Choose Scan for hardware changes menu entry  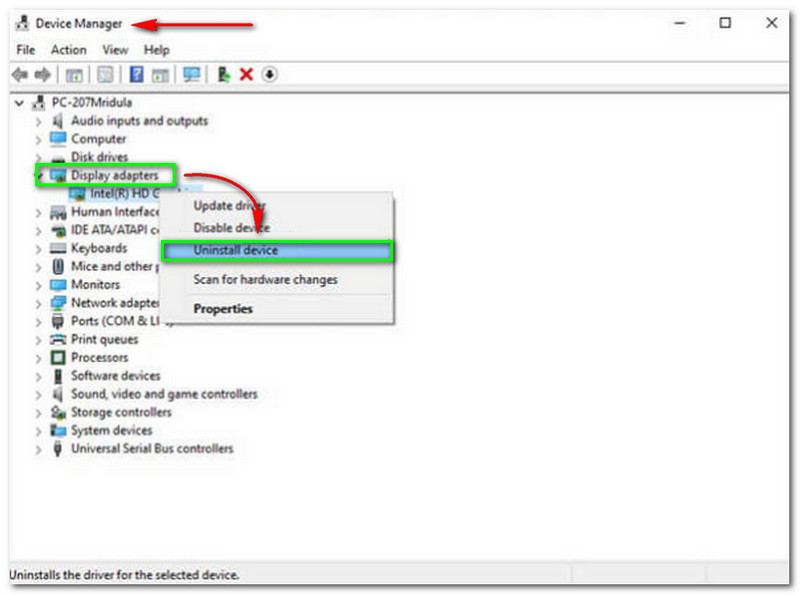point(265,280)
